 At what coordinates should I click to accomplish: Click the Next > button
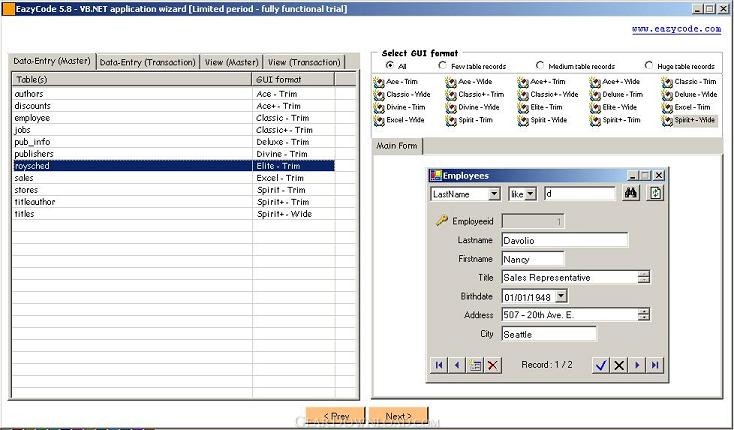click(x=398, y=415)
